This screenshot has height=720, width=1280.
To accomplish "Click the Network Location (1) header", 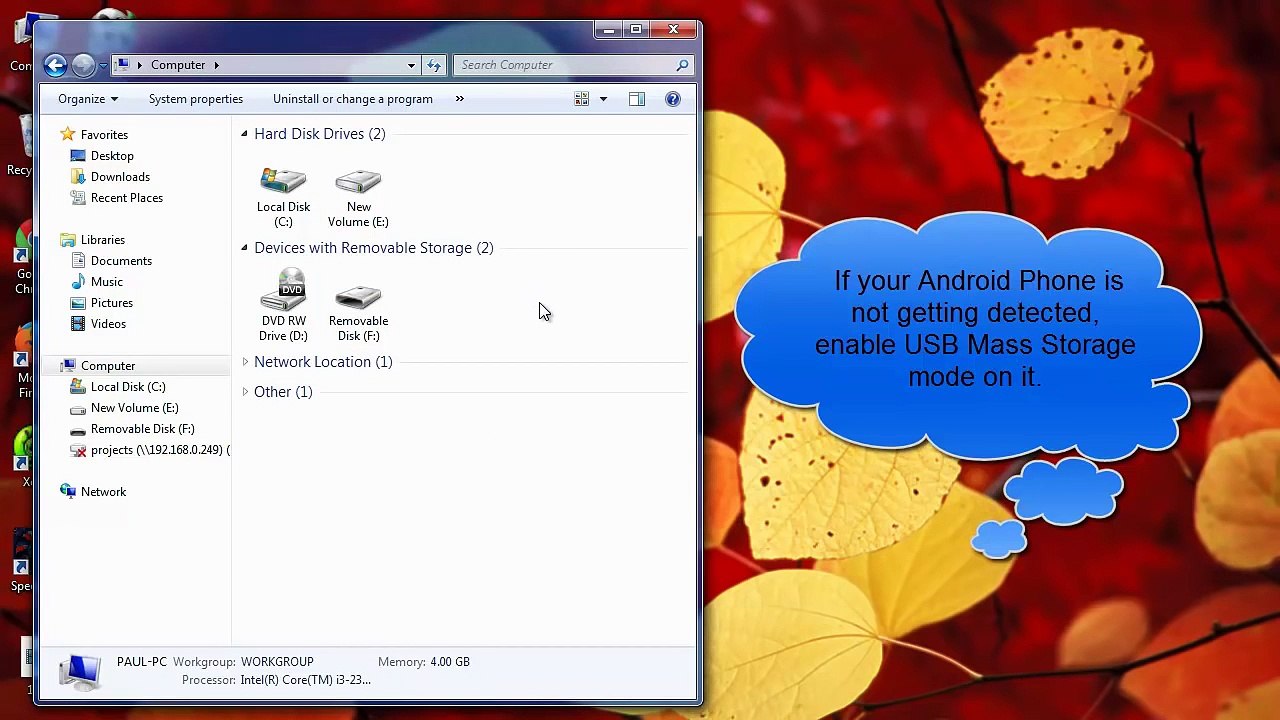I will coord(323,362).
